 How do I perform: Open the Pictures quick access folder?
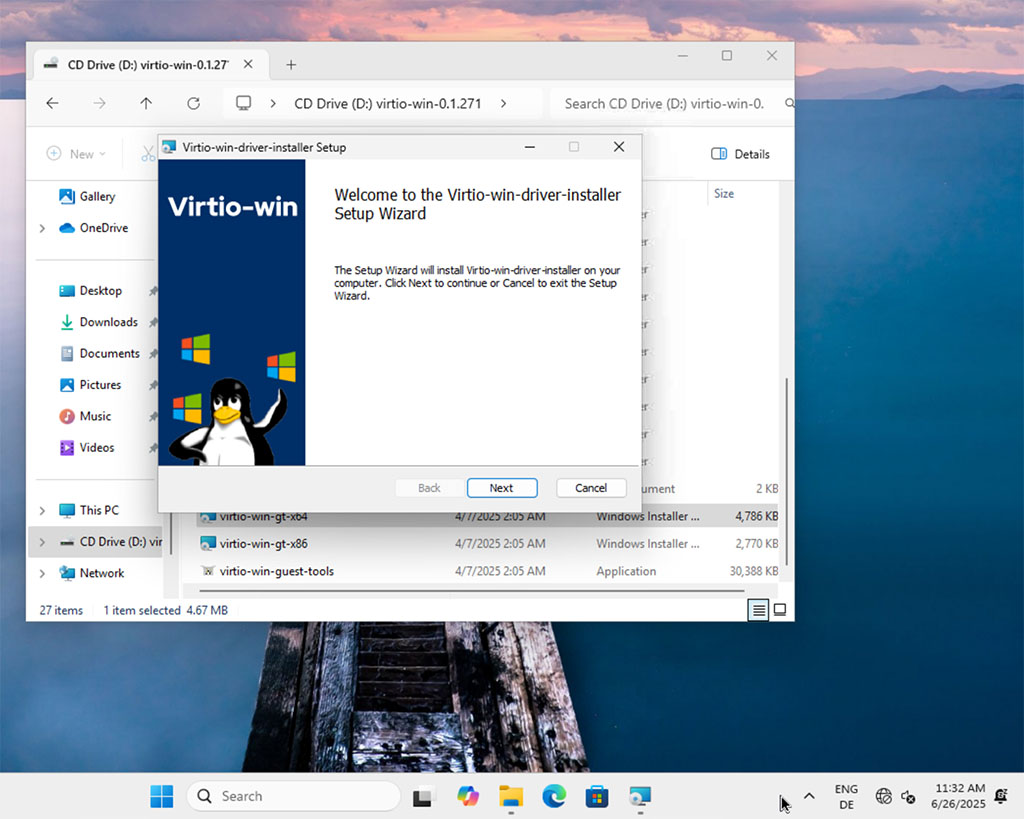point(100,385)
